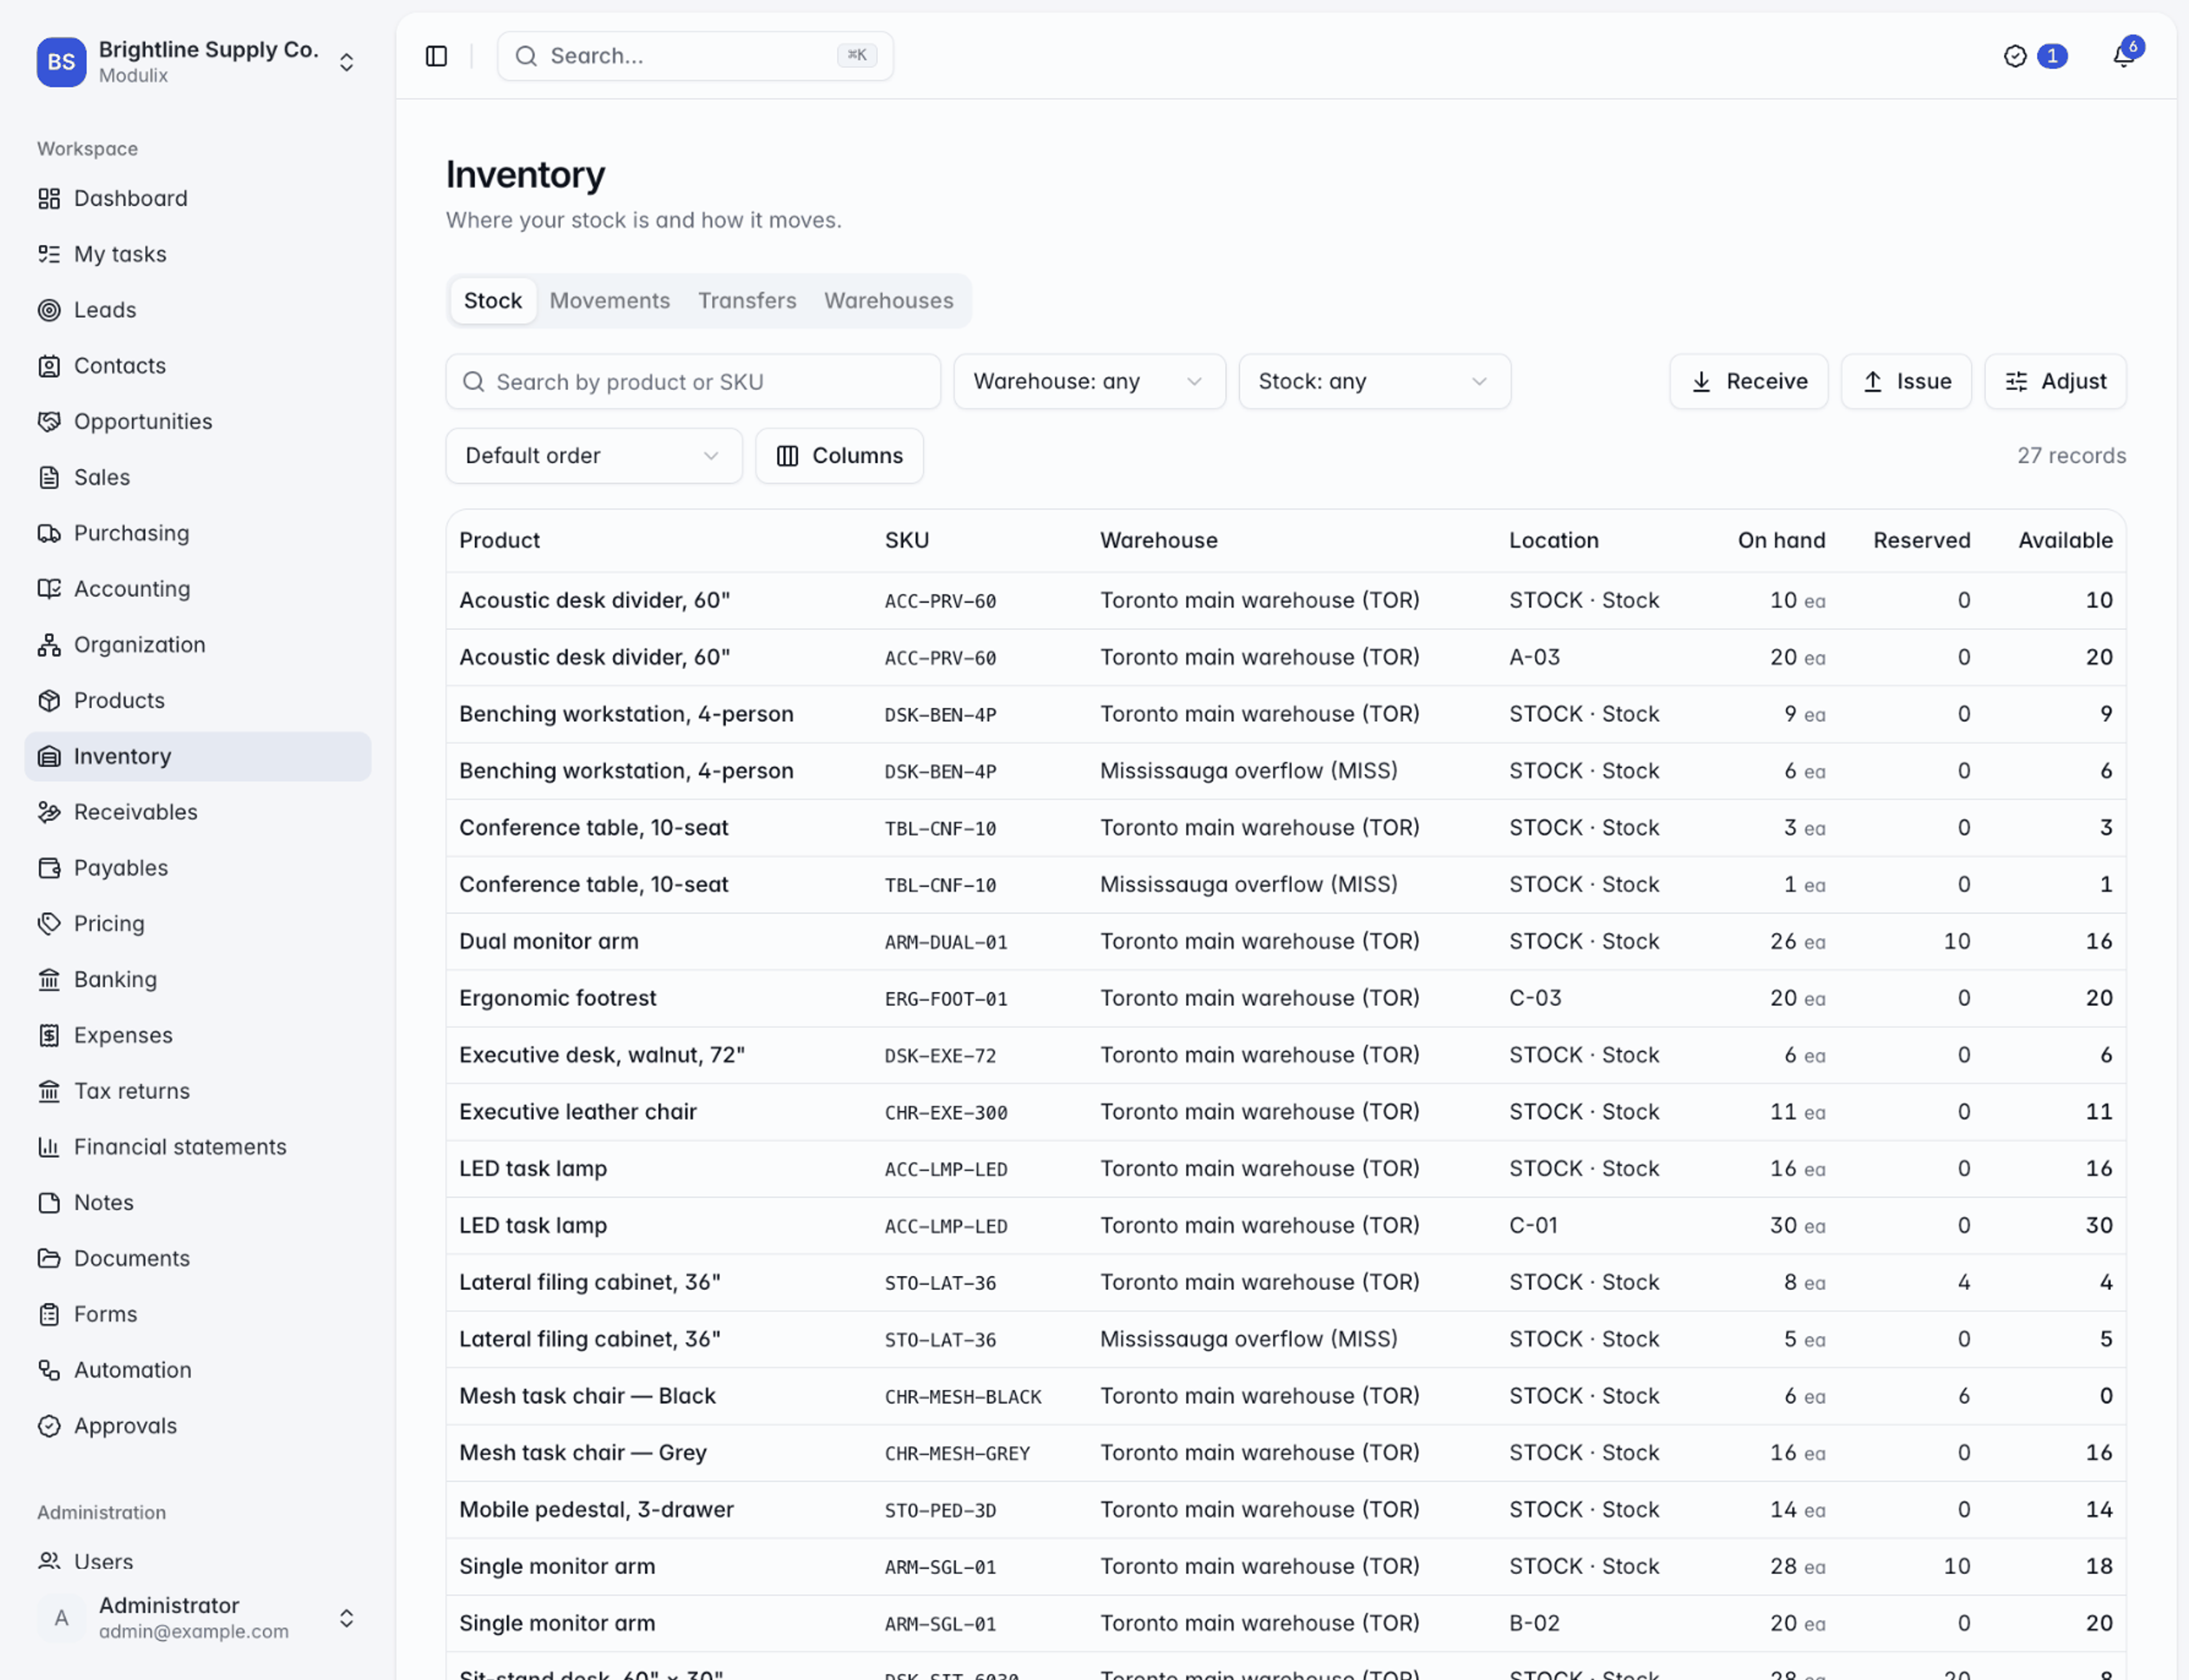Focus the global Search field
2189x1680 pixels.
pyautogui.click(x=695, y=56)
